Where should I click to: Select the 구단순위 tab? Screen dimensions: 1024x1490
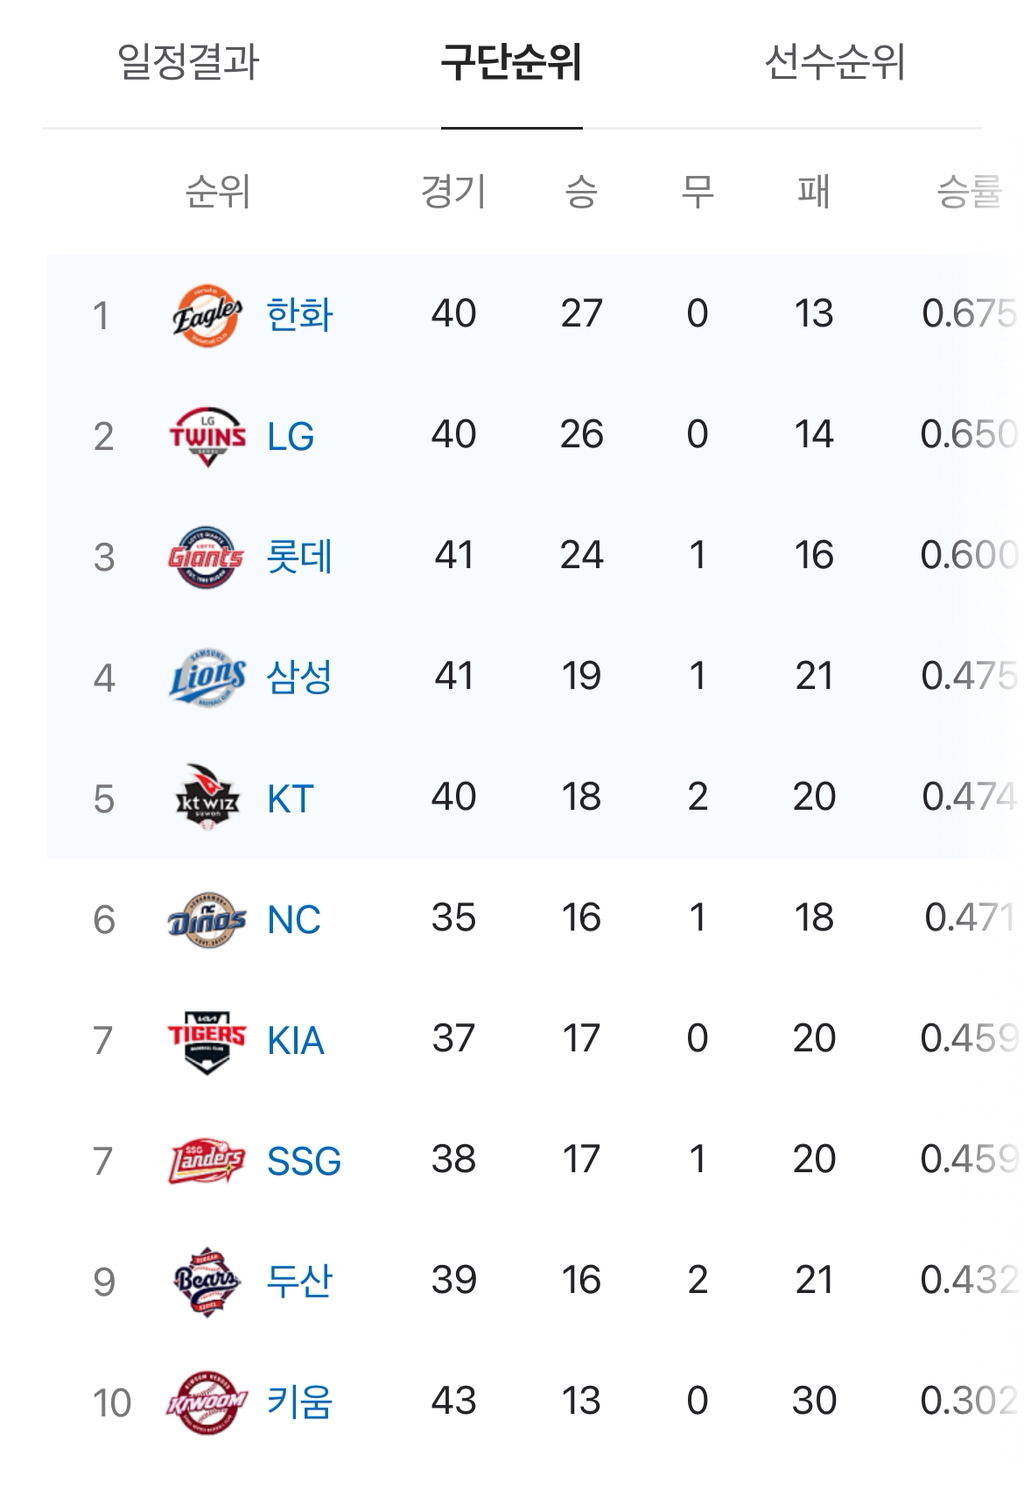(x=511, y=62)
